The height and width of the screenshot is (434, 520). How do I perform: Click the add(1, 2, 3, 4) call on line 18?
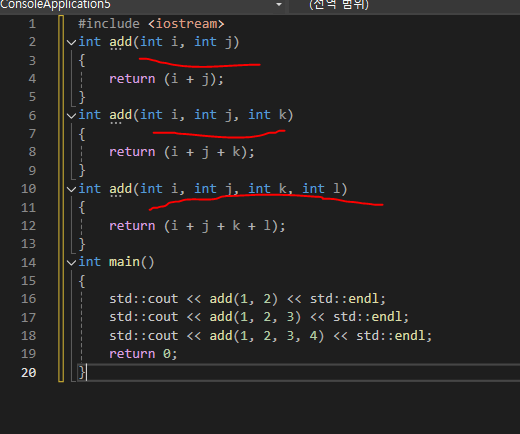click(x=267, y=336)
